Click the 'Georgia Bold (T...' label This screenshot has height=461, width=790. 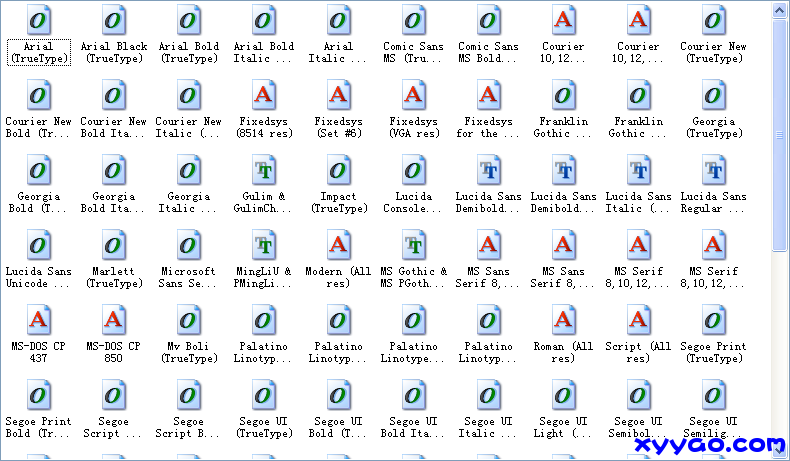(x=38, y=203)
